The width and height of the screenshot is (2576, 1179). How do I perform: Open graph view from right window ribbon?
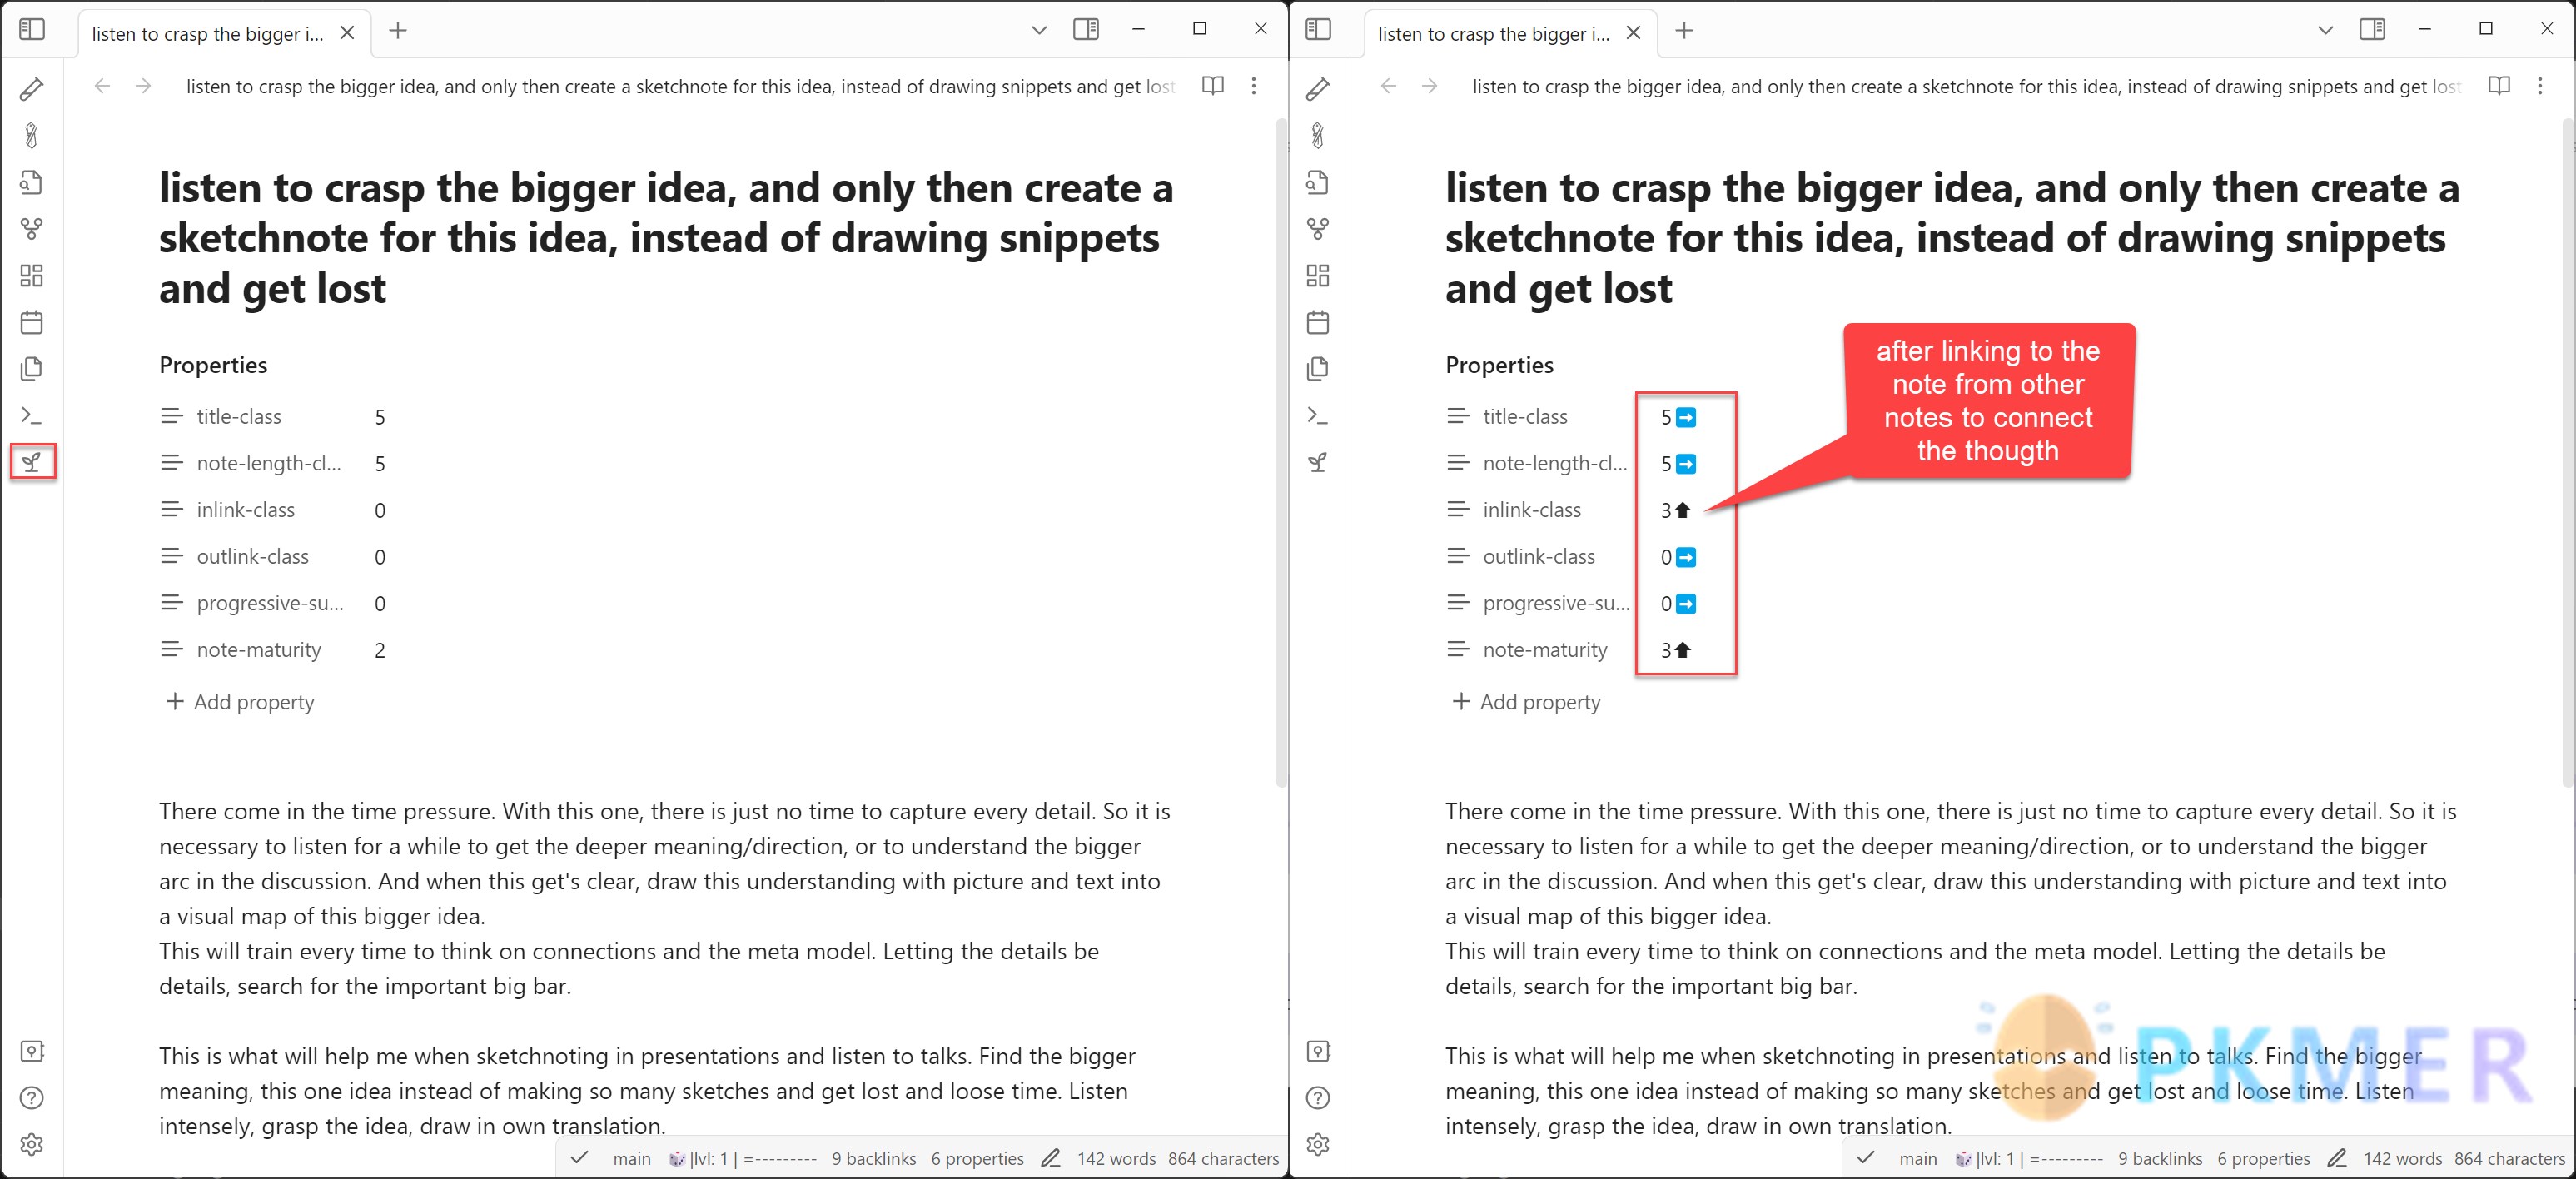(1318, 229)
